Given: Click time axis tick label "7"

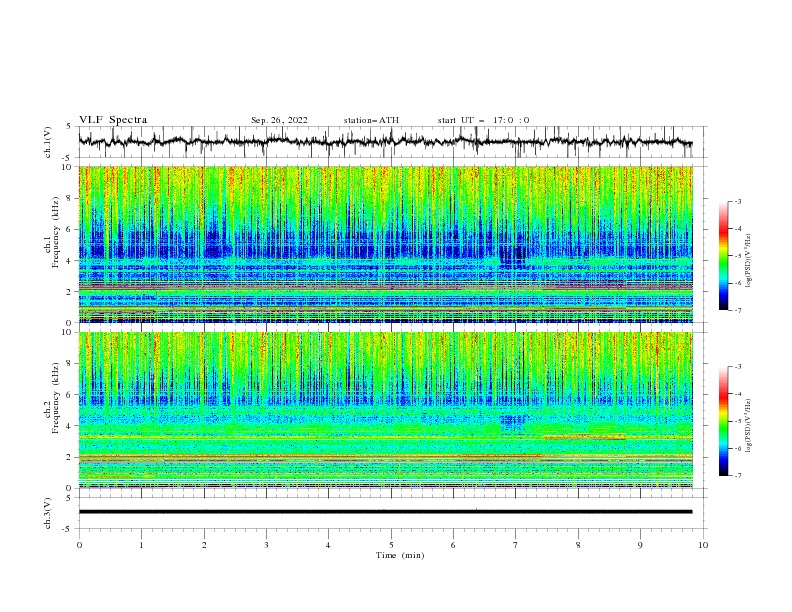Looking at the screenshot, I should 516,545.
